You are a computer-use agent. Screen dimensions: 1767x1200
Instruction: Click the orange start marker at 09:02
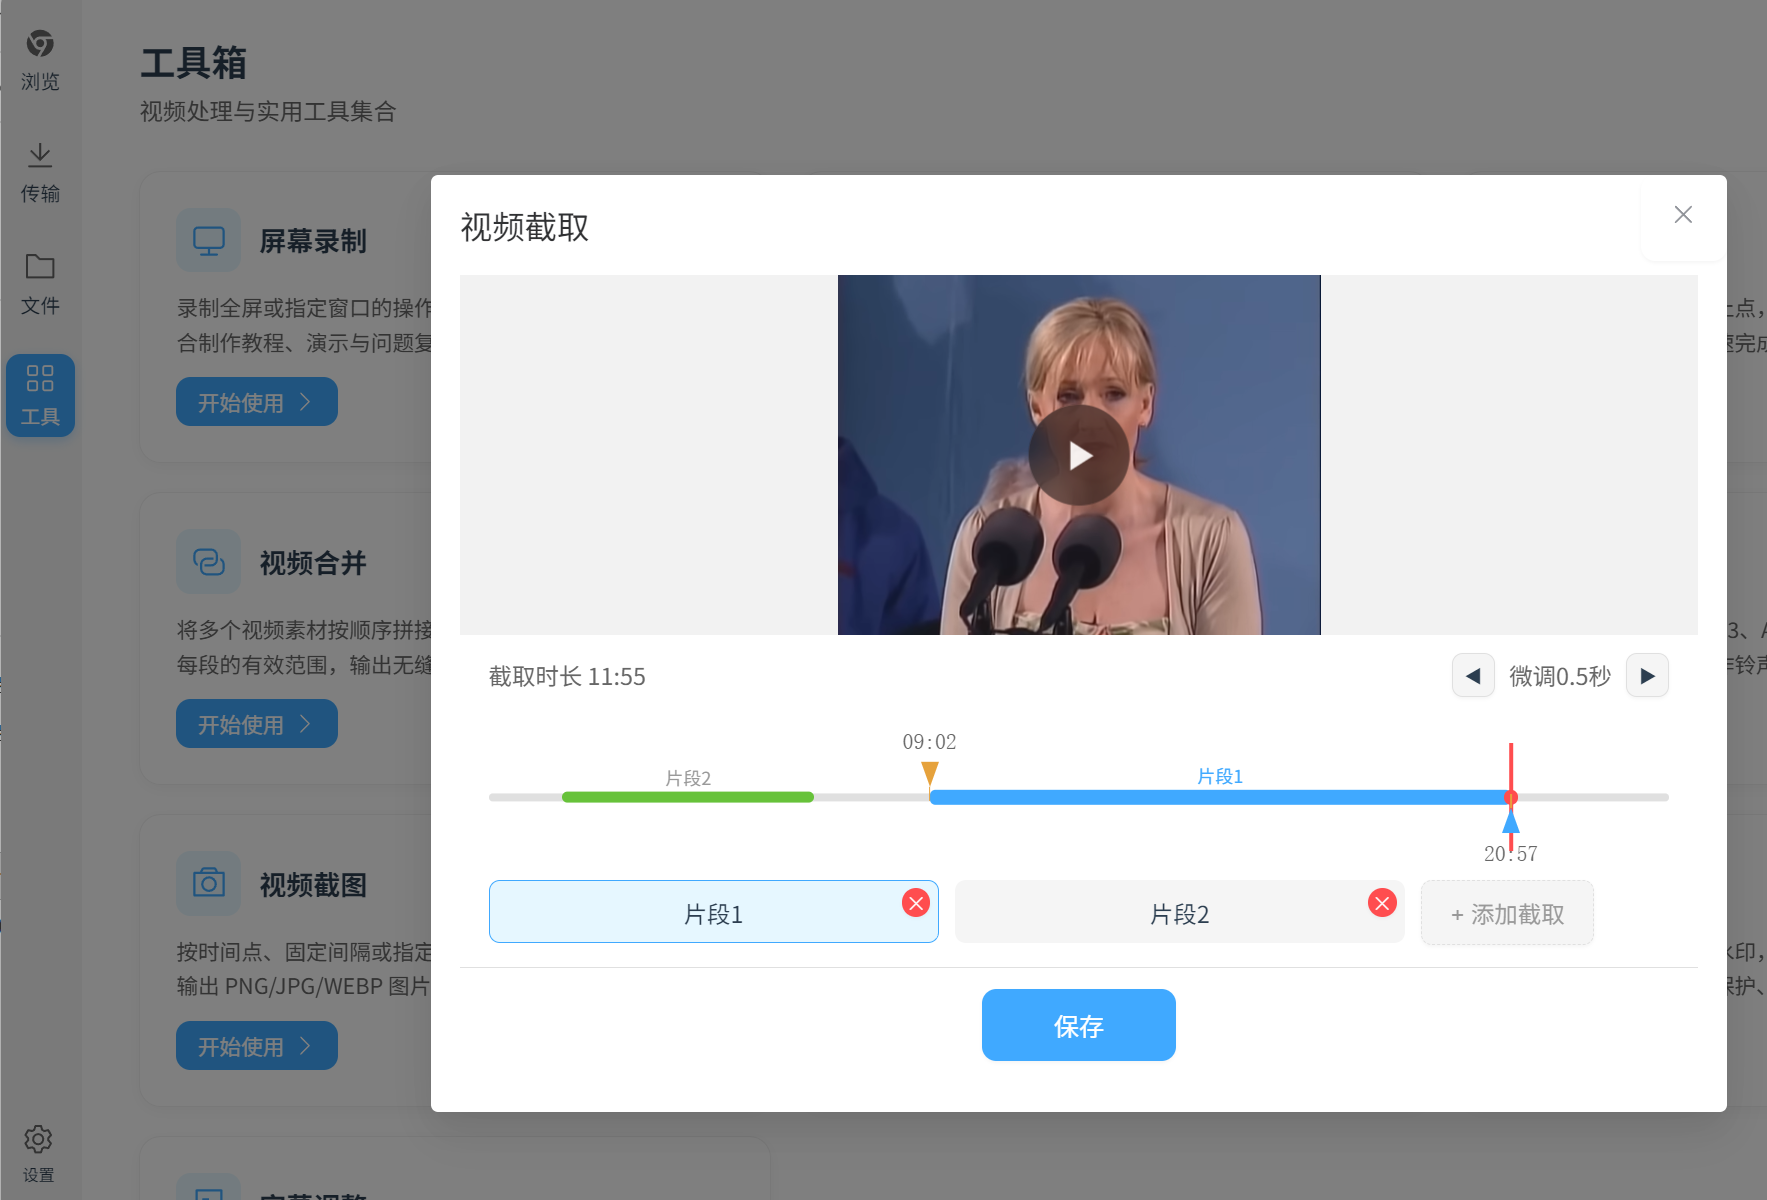point(930,773)
